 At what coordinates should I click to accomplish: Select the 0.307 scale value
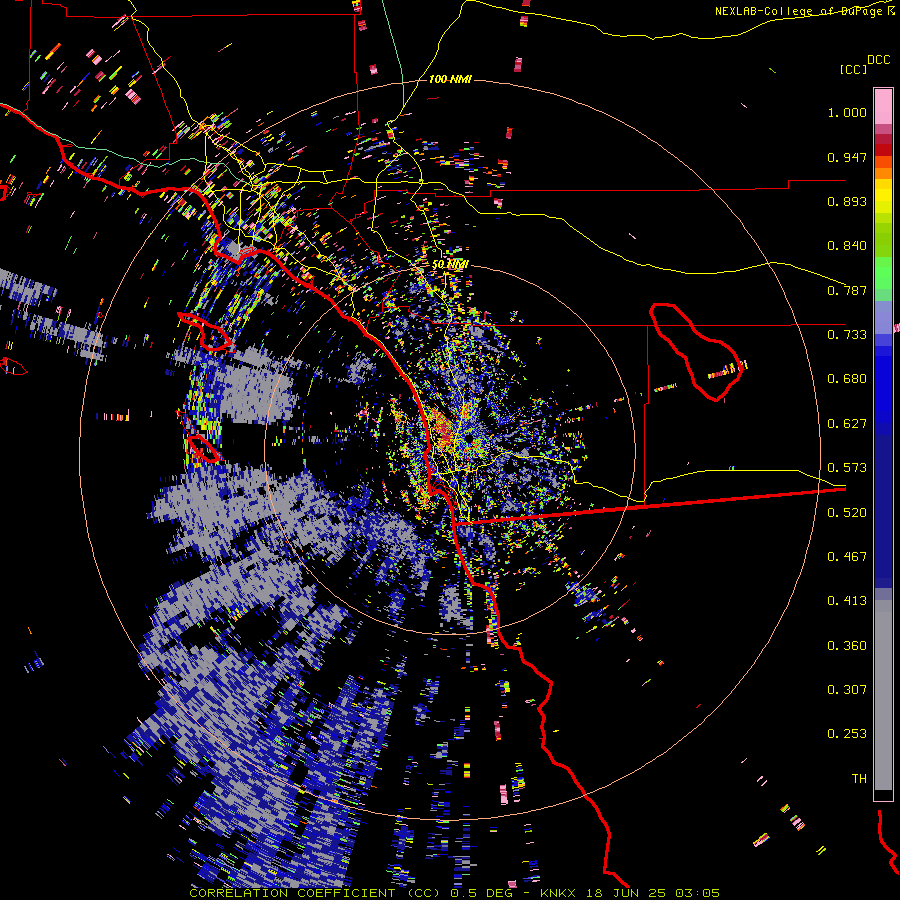(x=847, y=690)
